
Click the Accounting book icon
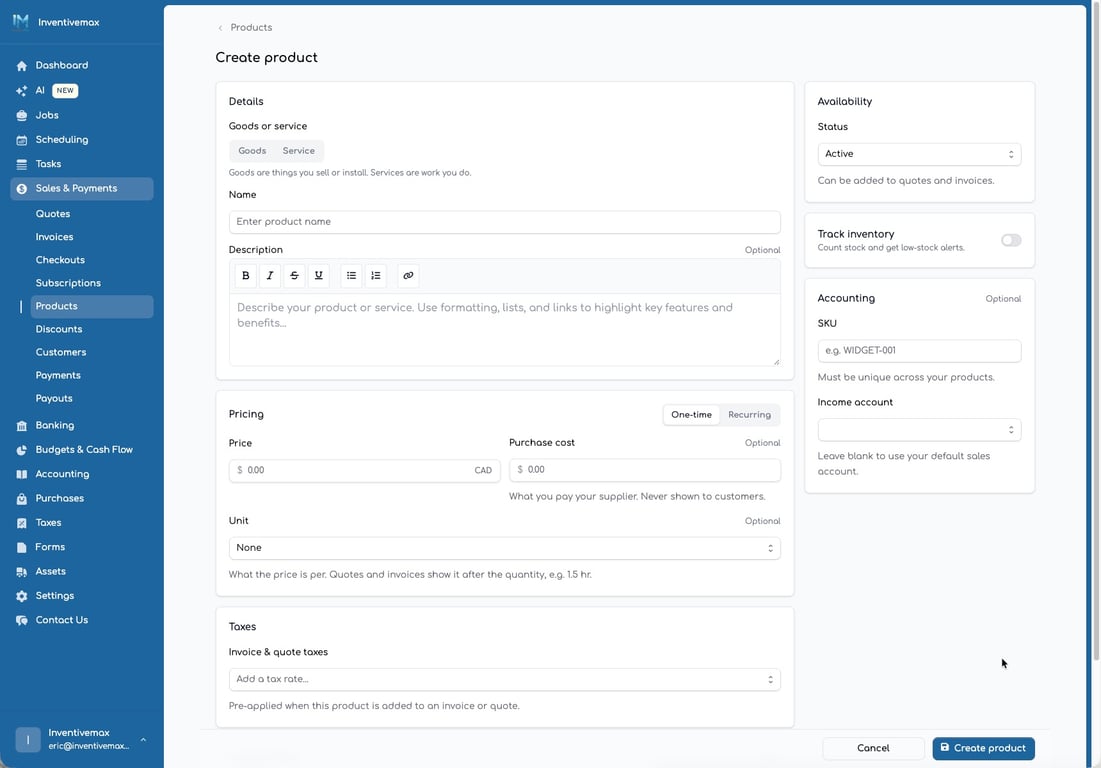point(22,475)
